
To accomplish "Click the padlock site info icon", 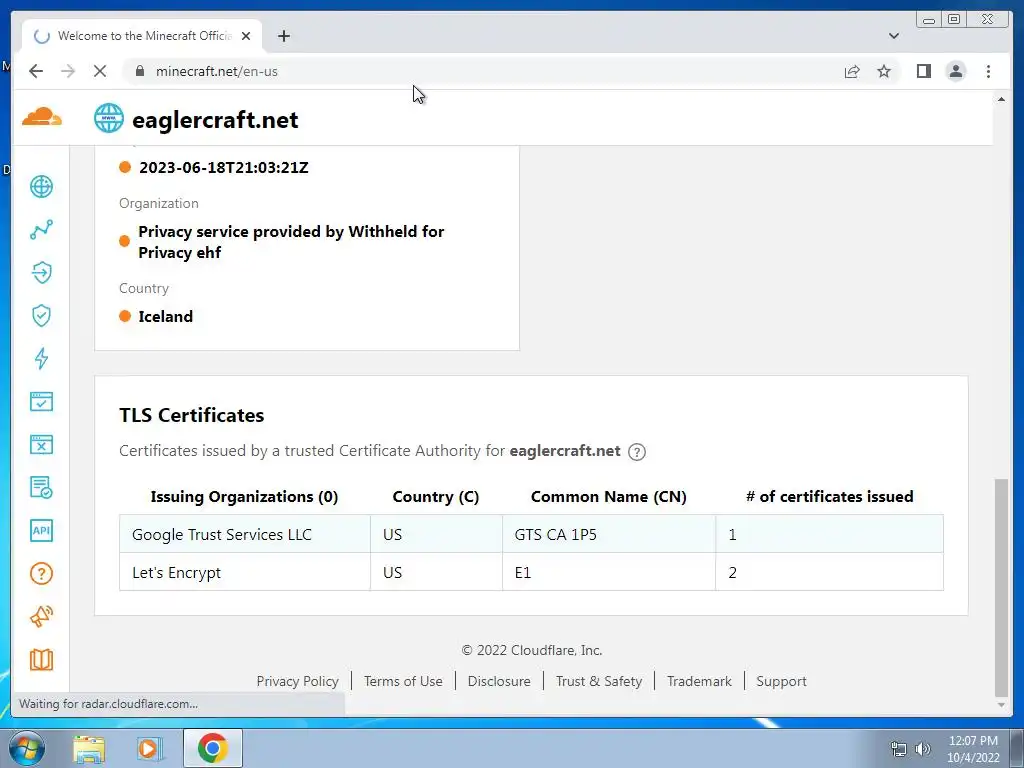I will pyautogui.click(x=140, y=71).
